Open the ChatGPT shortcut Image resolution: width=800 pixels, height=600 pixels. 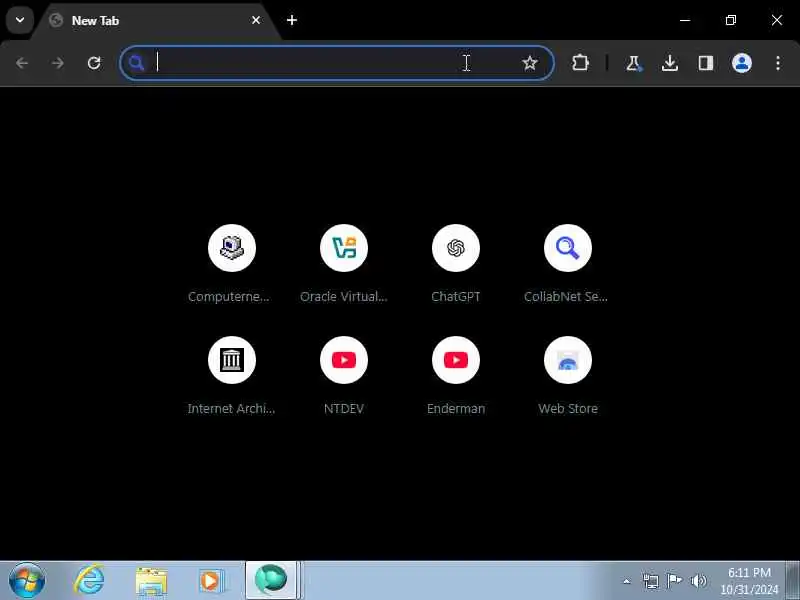[456, 265]
